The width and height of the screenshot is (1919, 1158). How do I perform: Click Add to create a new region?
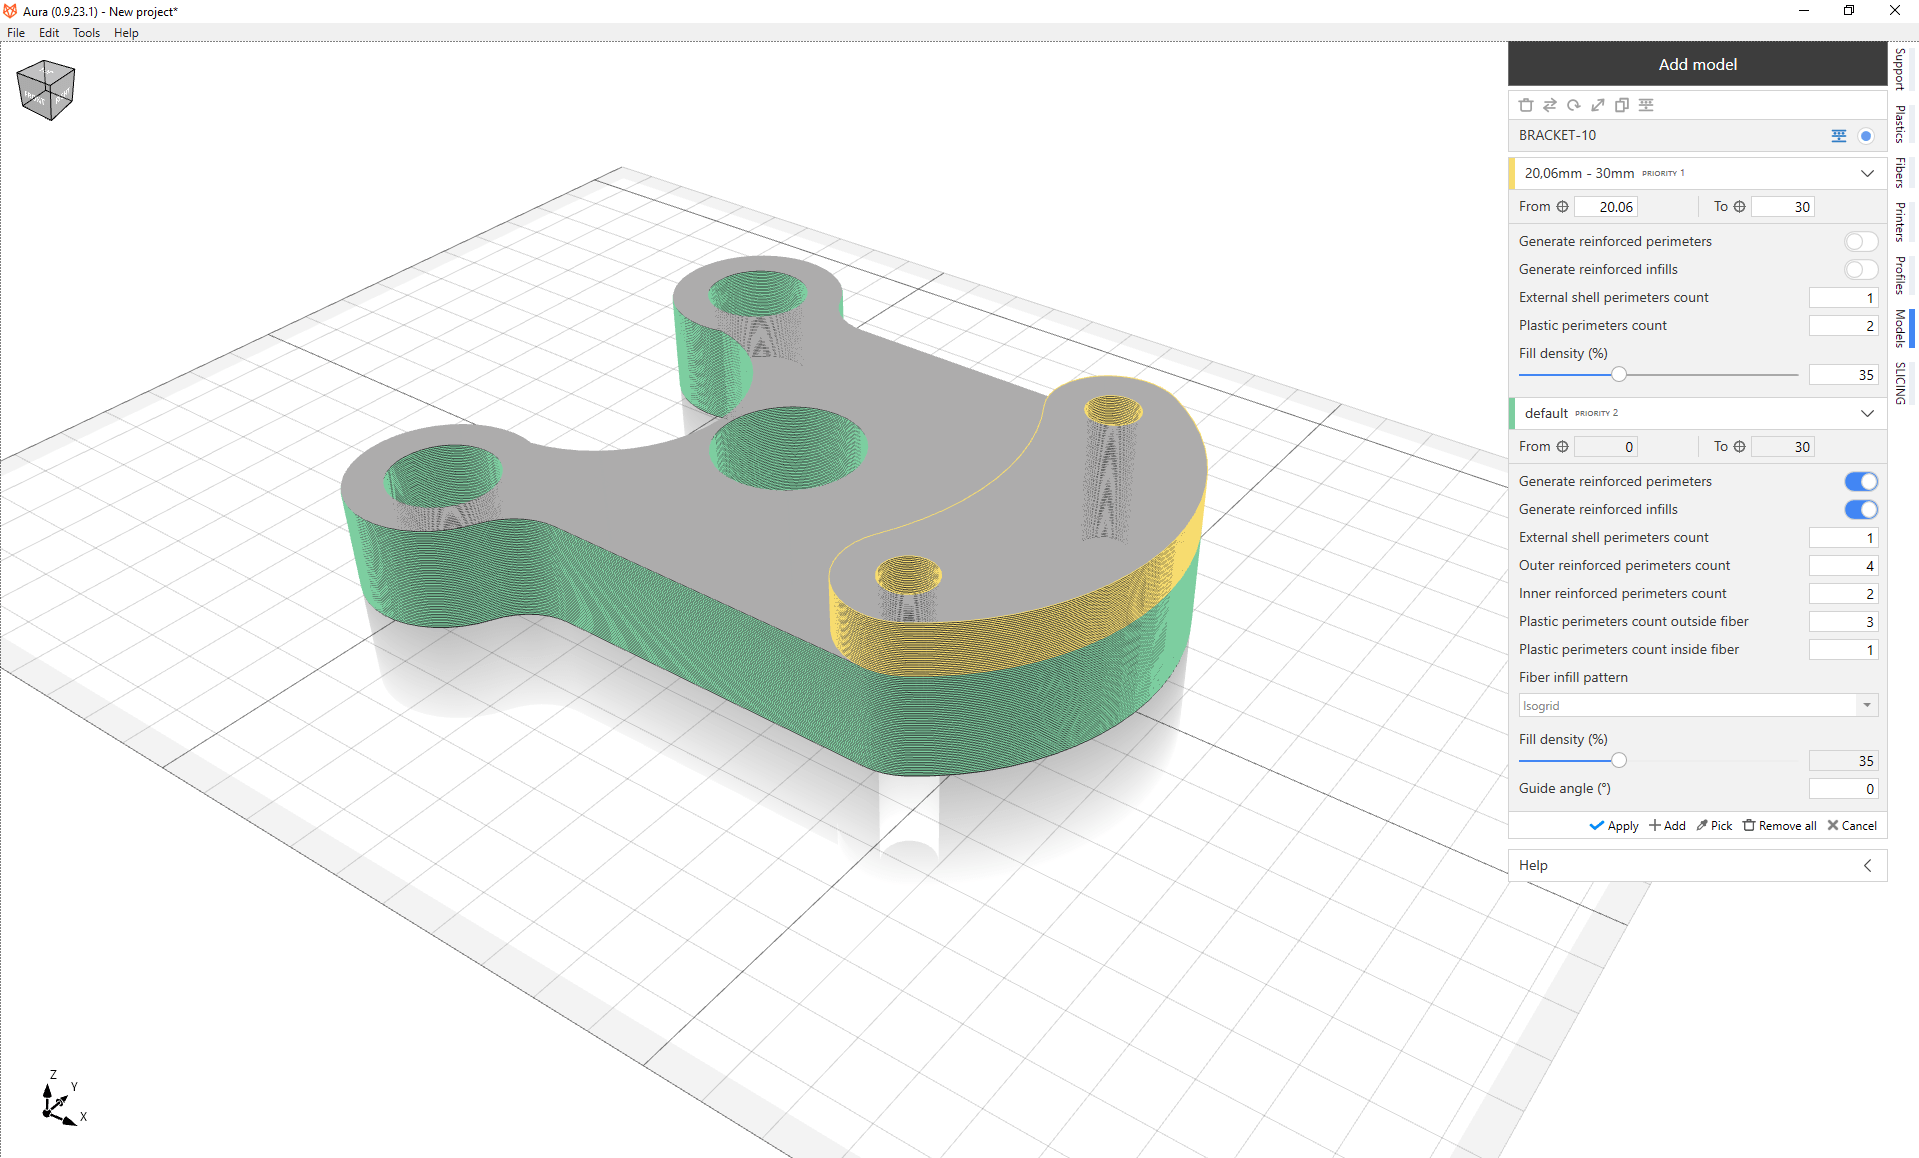coord(1667,826)
